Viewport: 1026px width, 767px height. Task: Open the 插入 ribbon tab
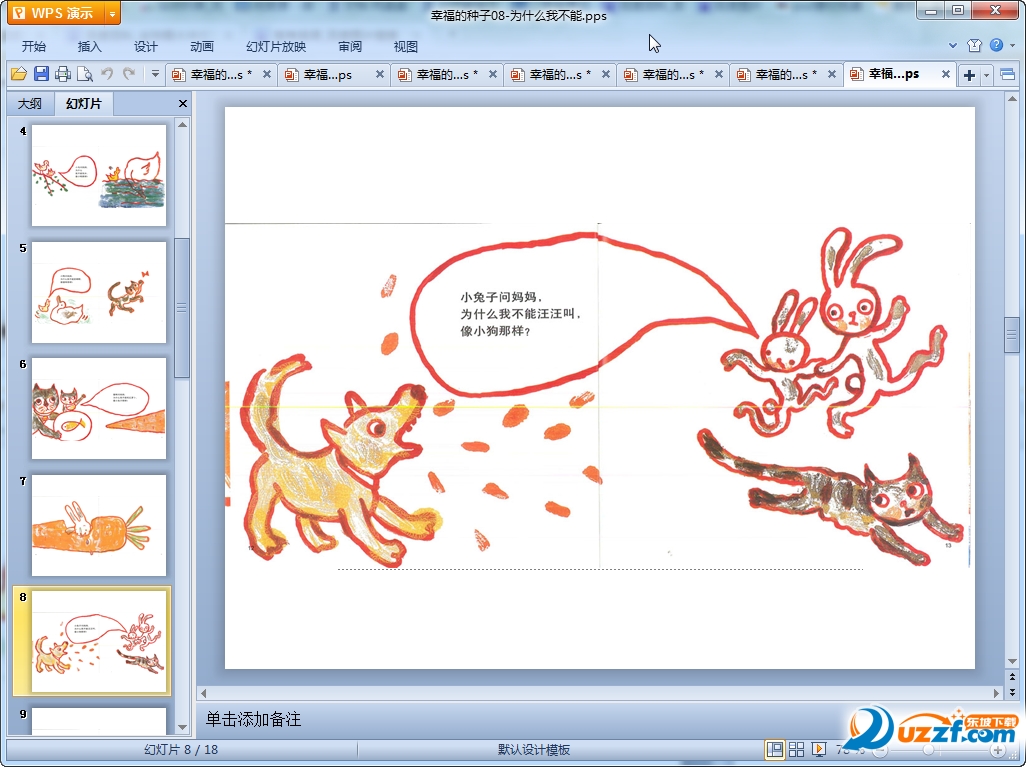(x=90, y=46)
